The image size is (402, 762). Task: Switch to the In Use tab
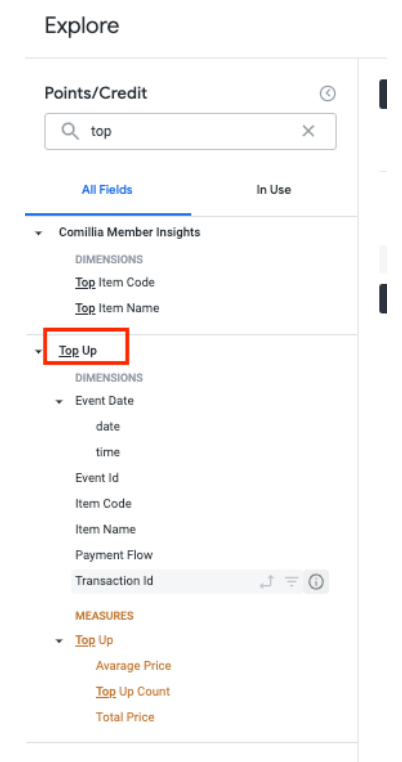click(274, 190)
